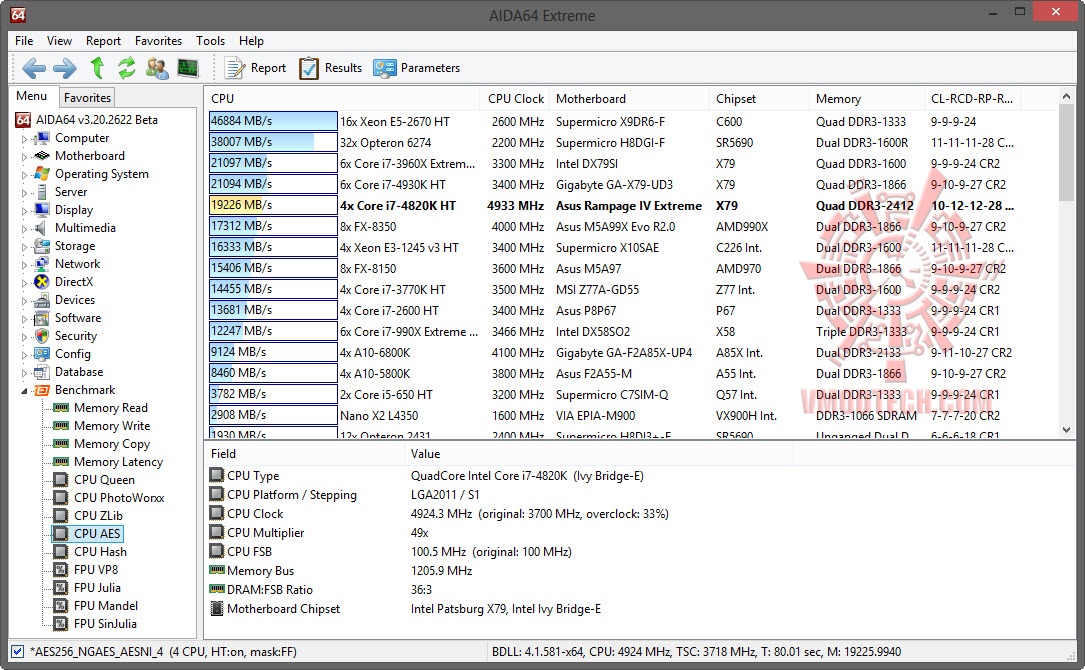Open the users manager toolbar icon
Viewport: 1085px width, 670px height.
pyautogui.click(x=157, y=68)
